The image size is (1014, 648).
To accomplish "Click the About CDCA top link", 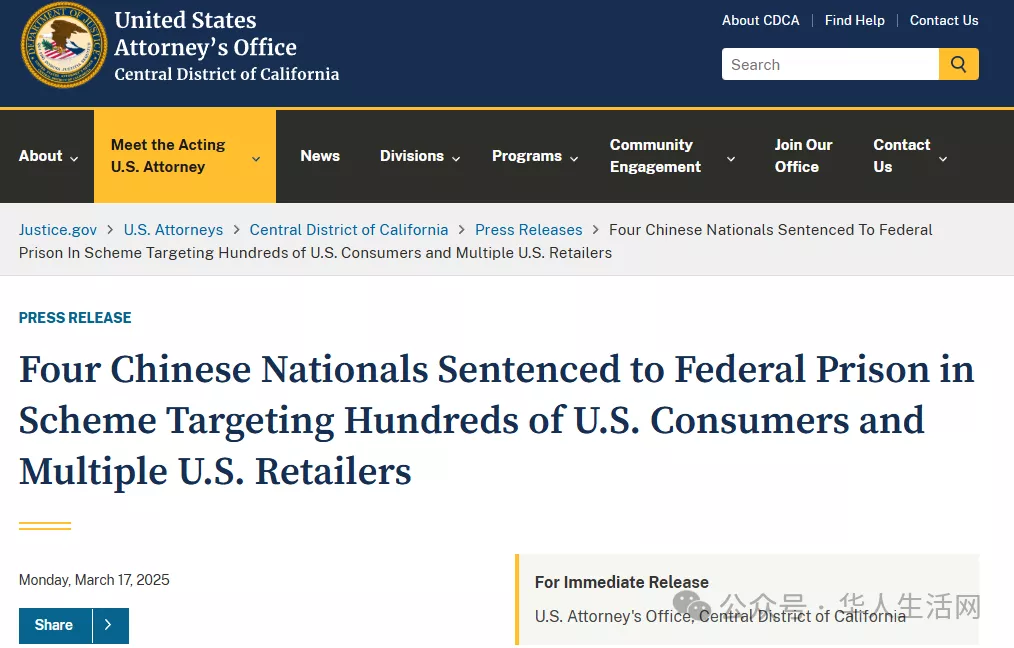I will (760, 20).
